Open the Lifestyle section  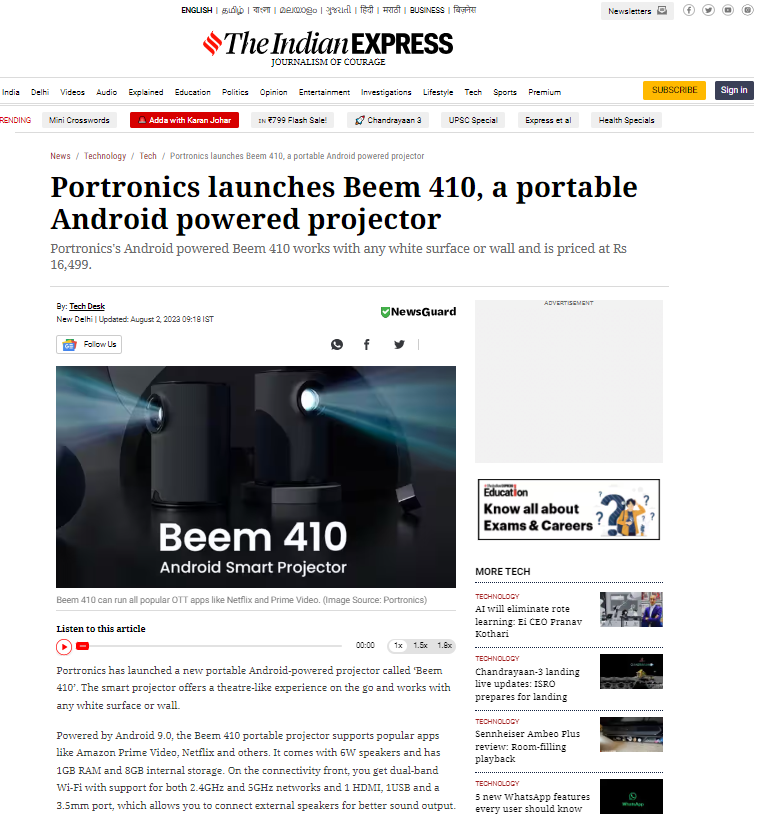pyautogui.click(x=438, y=92)
